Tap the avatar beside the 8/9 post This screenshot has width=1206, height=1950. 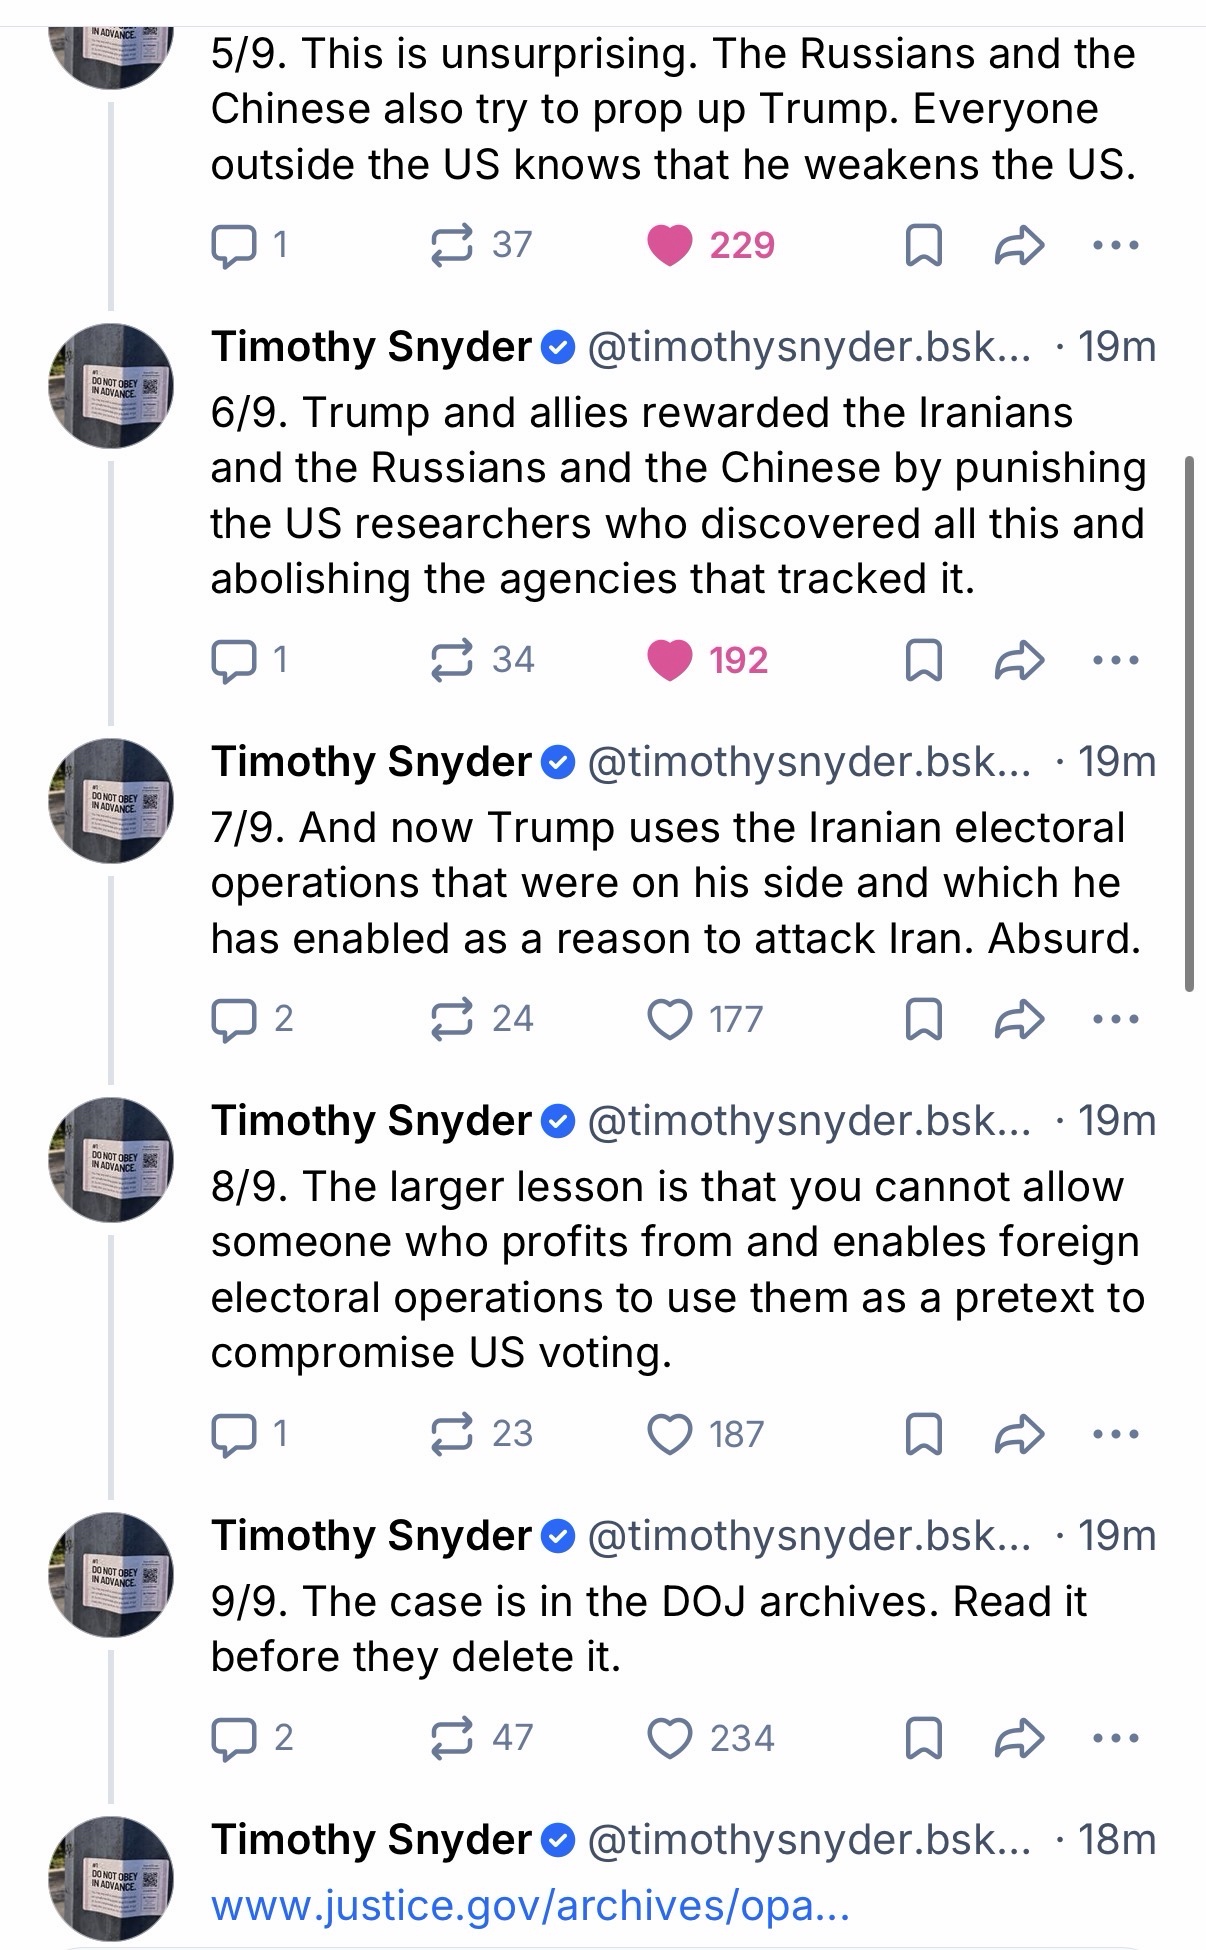click(112, 1160)
